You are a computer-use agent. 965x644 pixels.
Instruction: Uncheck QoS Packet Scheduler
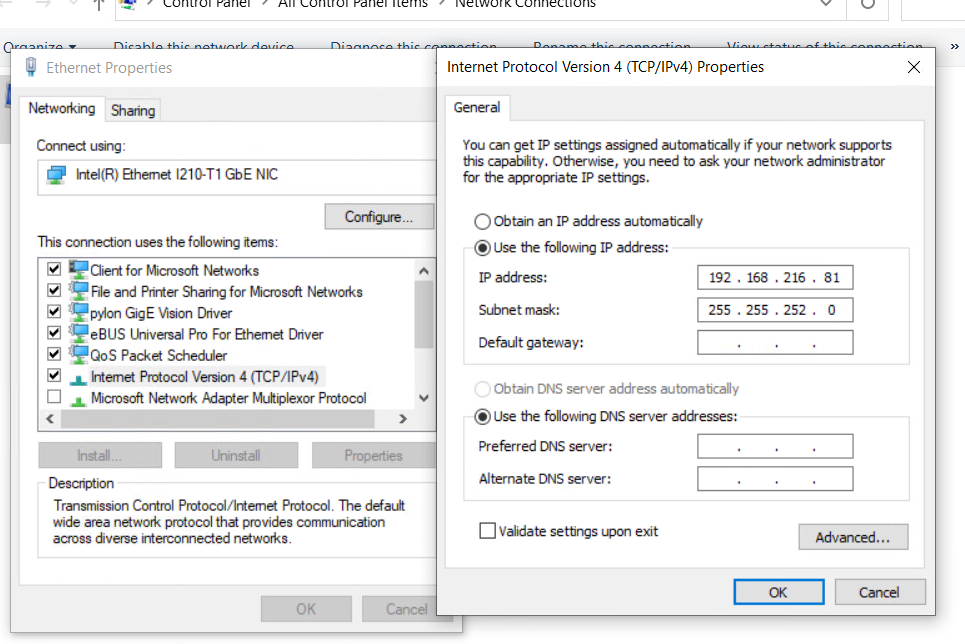click(x=54, y=354)
